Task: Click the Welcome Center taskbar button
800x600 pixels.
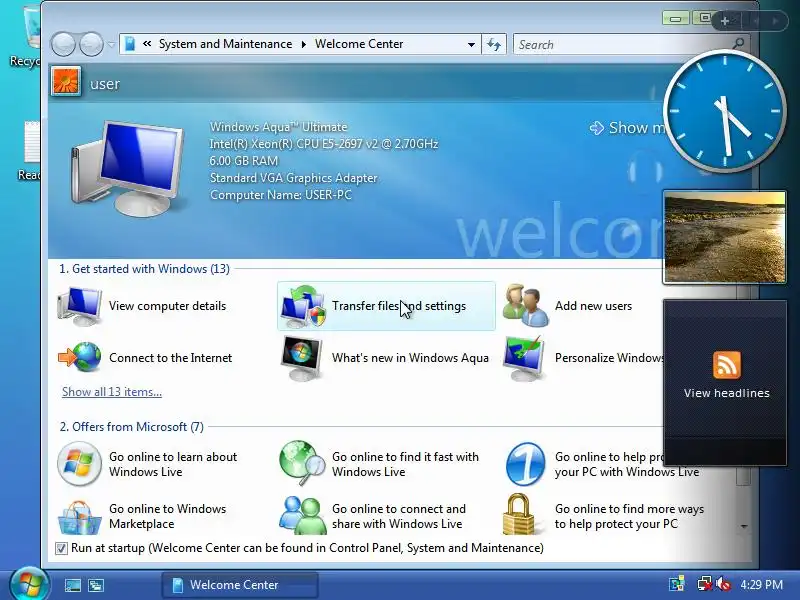Action: tap(240, 585)
